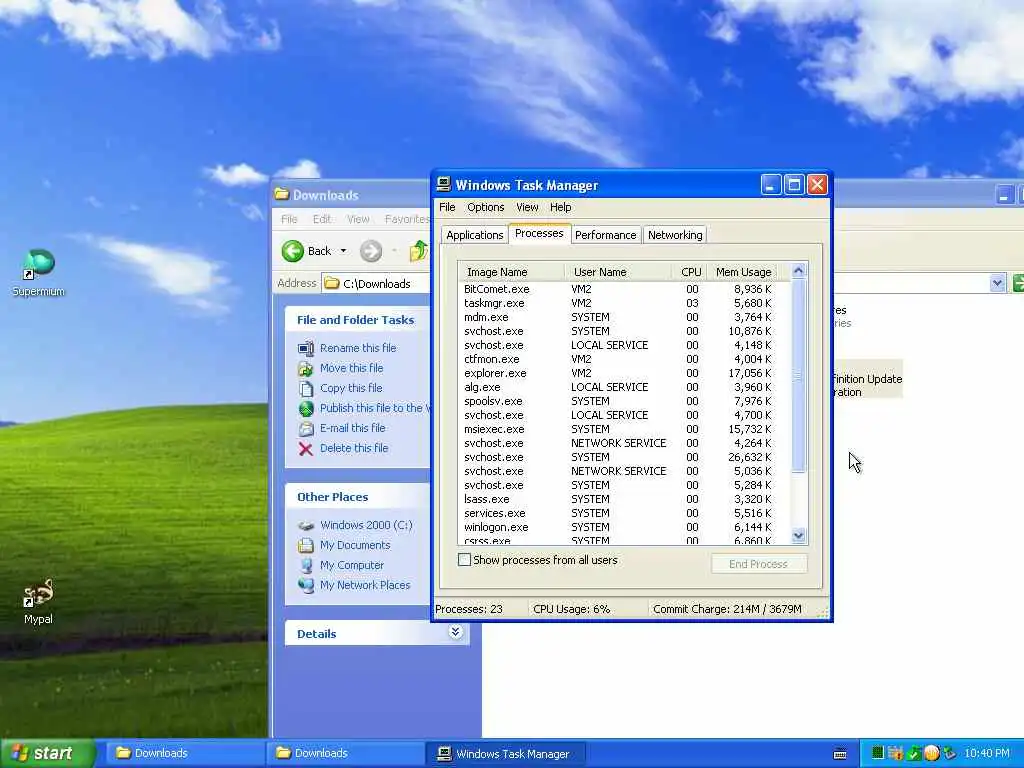This screenshot has width=1024, height=768.
Task: Click the process list scrollbar up arrow
Action: click(x=798, y=270)
